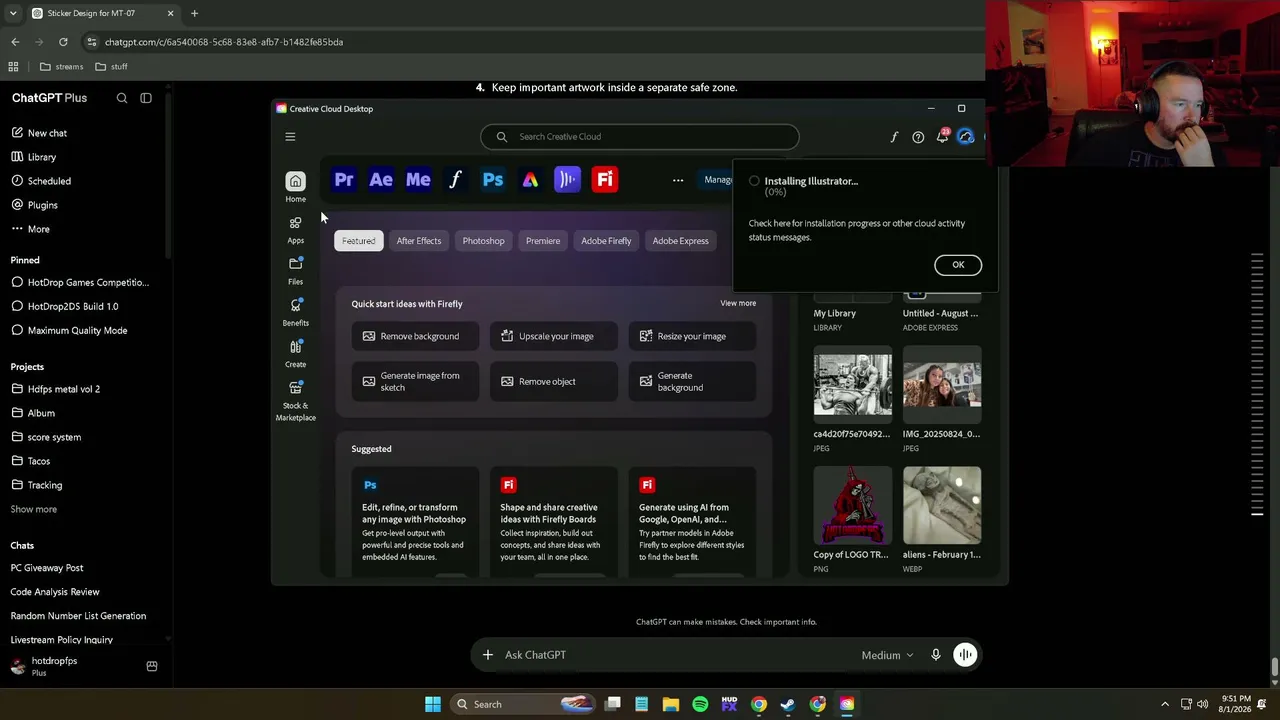1280x720 pixels.
Task: Select the After Effects filter tab
Action: coord(418,241)
